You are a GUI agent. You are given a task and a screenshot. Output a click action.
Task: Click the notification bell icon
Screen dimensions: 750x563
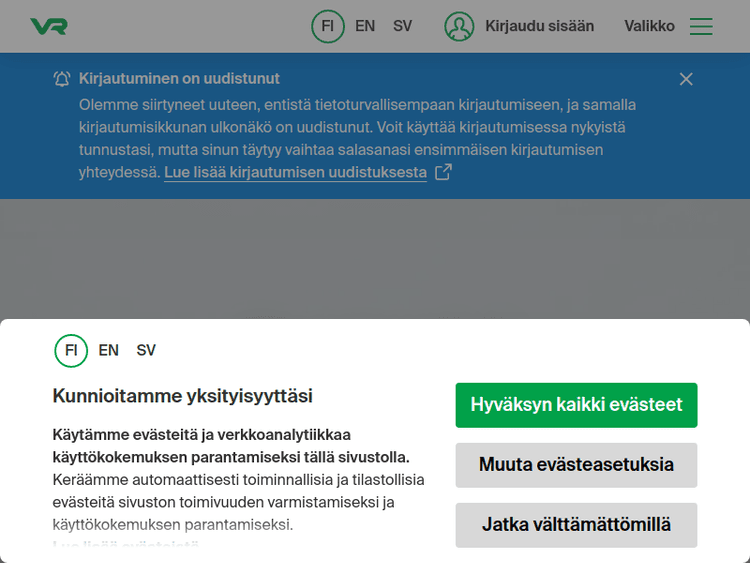pos(62,79)
